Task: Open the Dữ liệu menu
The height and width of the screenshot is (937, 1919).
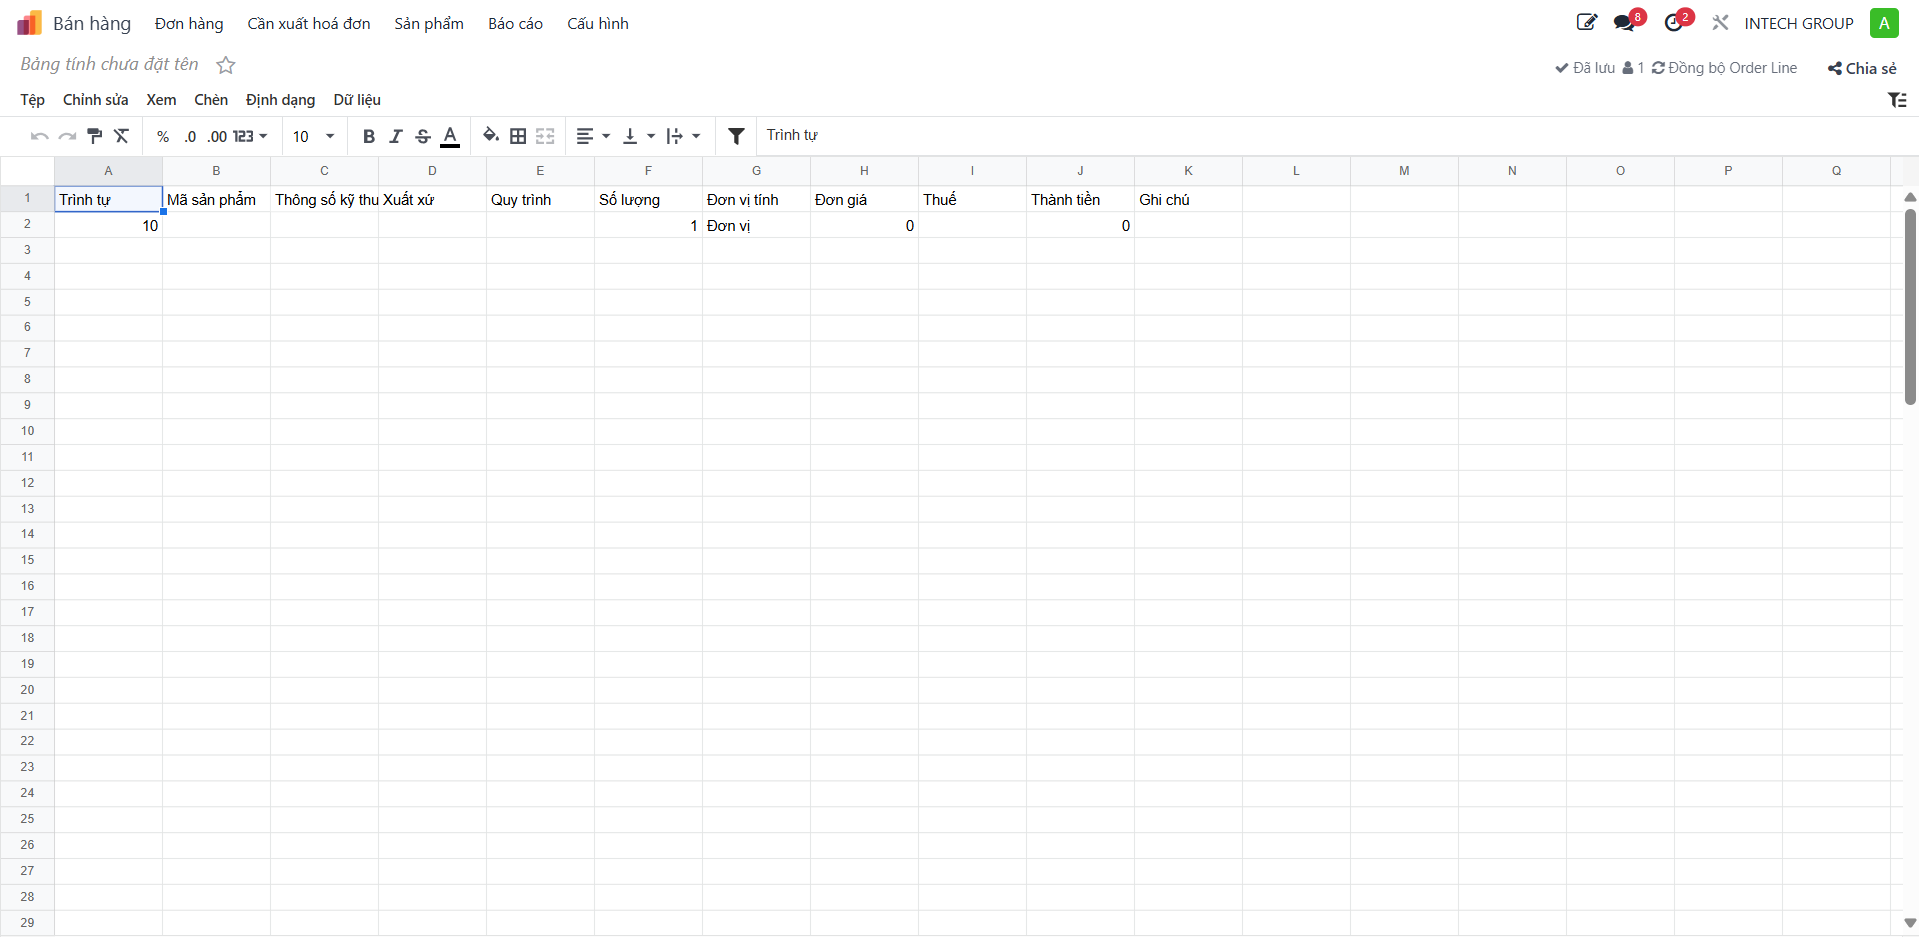Action: point(357,100)
